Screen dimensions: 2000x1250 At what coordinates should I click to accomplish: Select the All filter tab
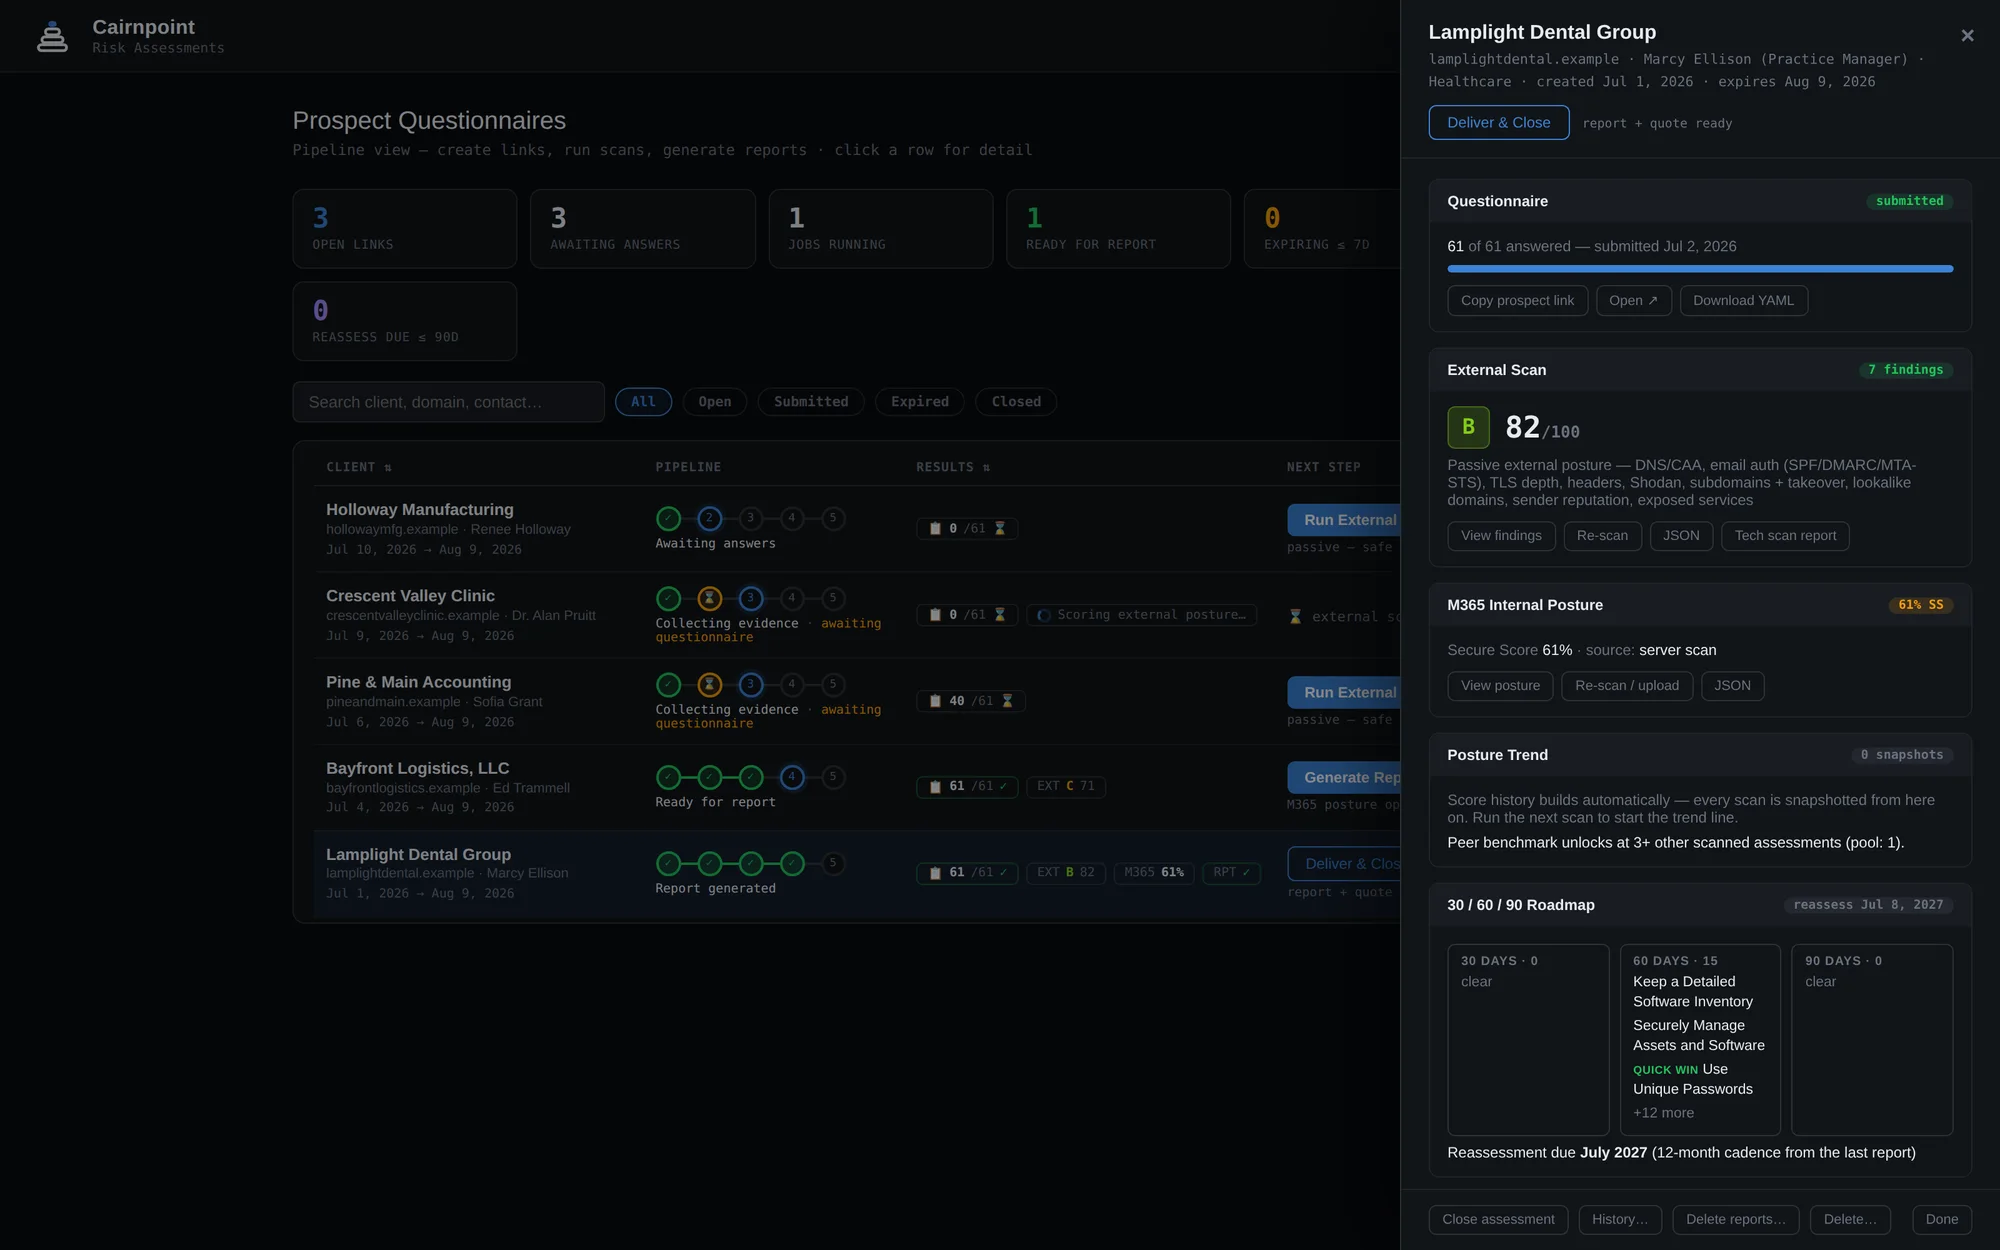click(x=643, y=402)
